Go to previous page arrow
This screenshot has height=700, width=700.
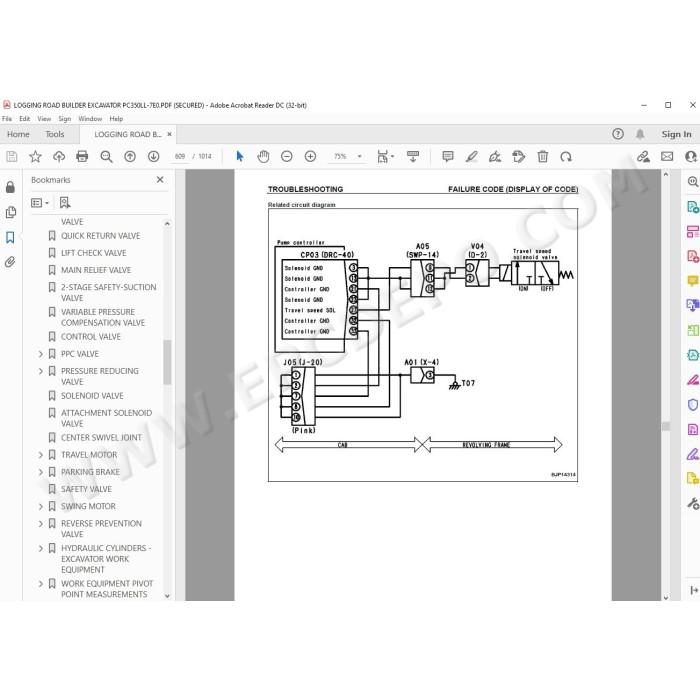[130, 156]
